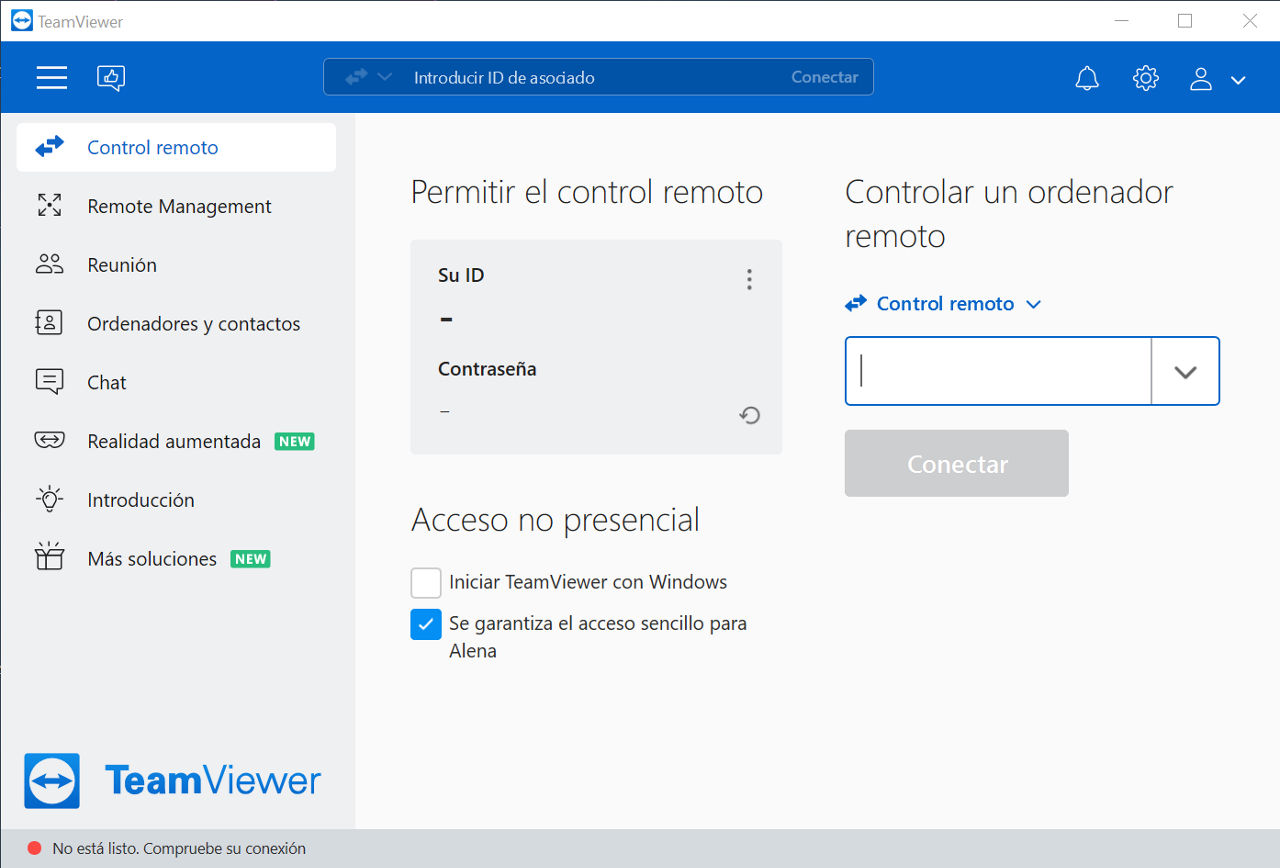The width and height of the screenshot is (1280, 868).
Task: Click the large Conectar button
Action: pos(957,463)
